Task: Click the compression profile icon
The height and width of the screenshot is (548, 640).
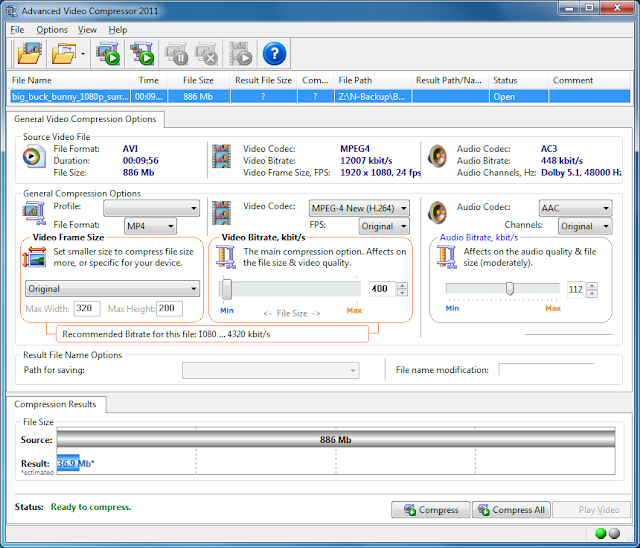Action: point(33,213)
